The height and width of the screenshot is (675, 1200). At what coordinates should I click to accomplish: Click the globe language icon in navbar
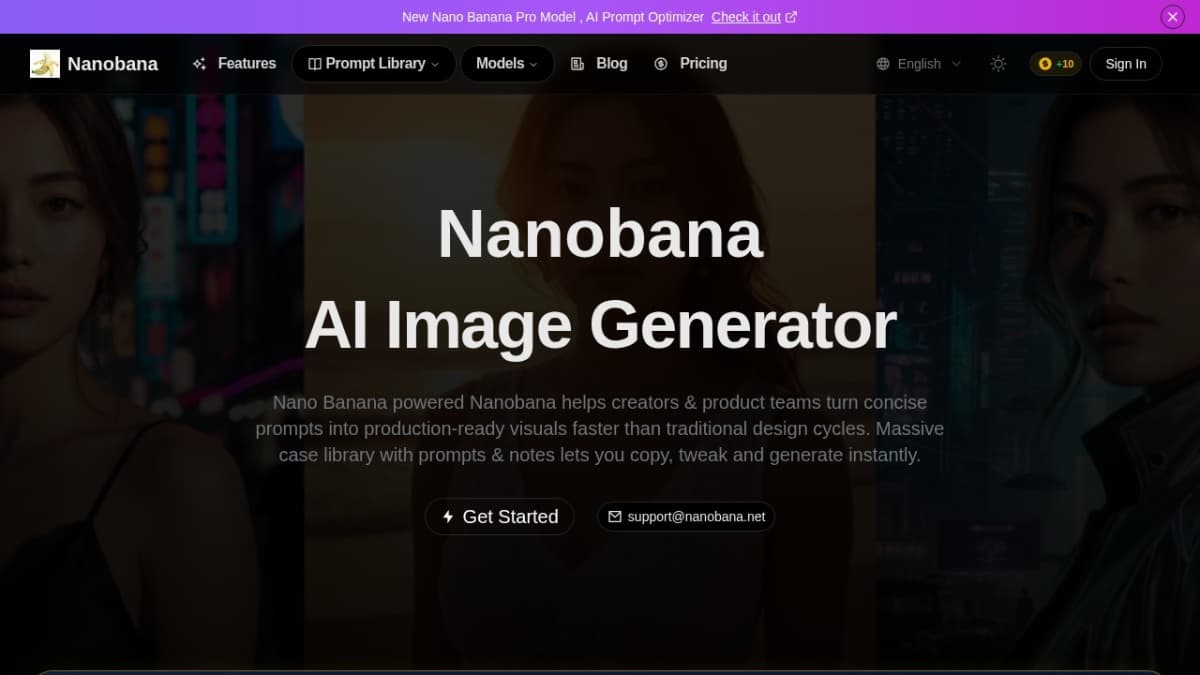[883, 63]
